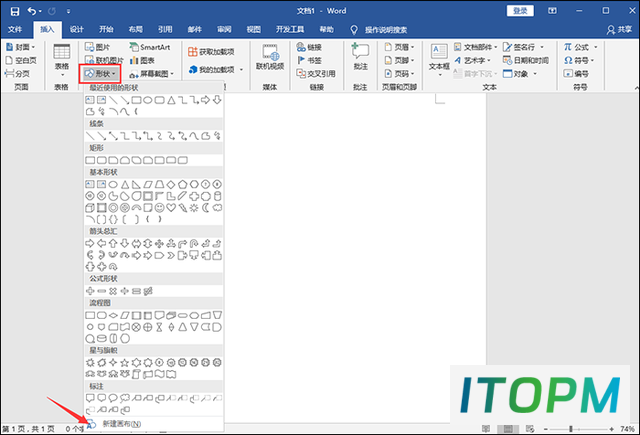The width and height of the screenshot is (640, 435).
Task: Pick the heart basic shape
Action: (171, 208)
